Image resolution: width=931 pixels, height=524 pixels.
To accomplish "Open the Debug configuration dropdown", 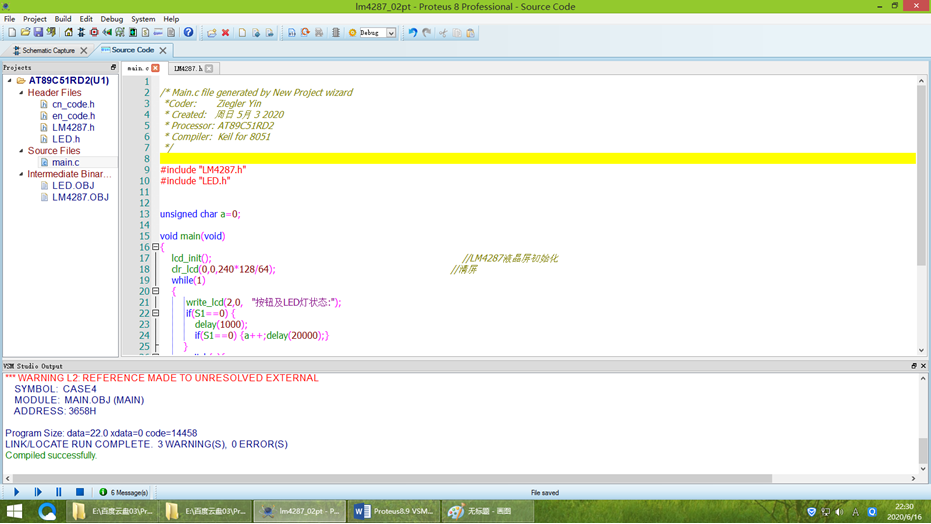I will [x=391, y=33].
